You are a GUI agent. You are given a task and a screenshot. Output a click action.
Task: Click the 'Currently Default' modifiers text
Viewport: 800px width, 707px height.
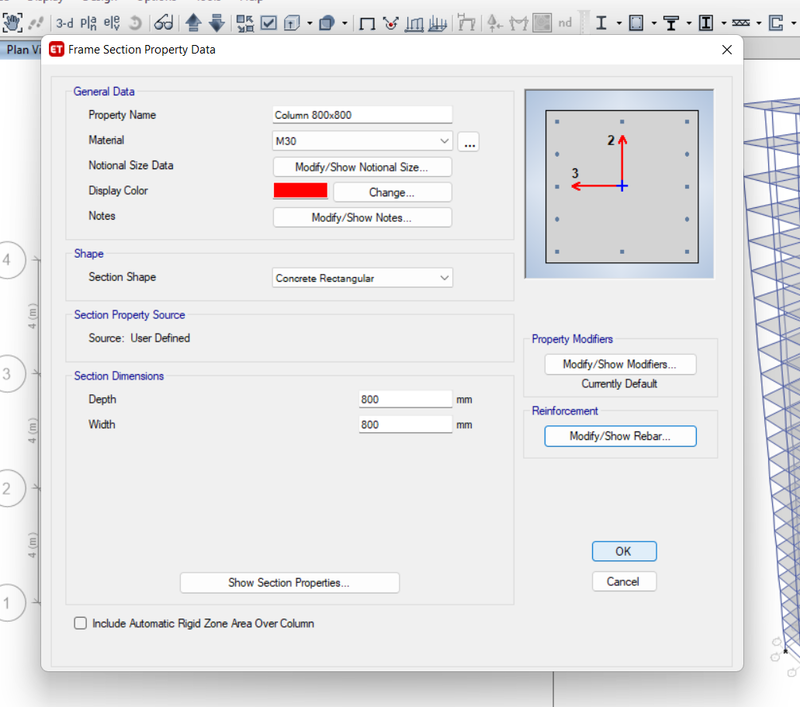pyautogui.click(x=619, y=384)
